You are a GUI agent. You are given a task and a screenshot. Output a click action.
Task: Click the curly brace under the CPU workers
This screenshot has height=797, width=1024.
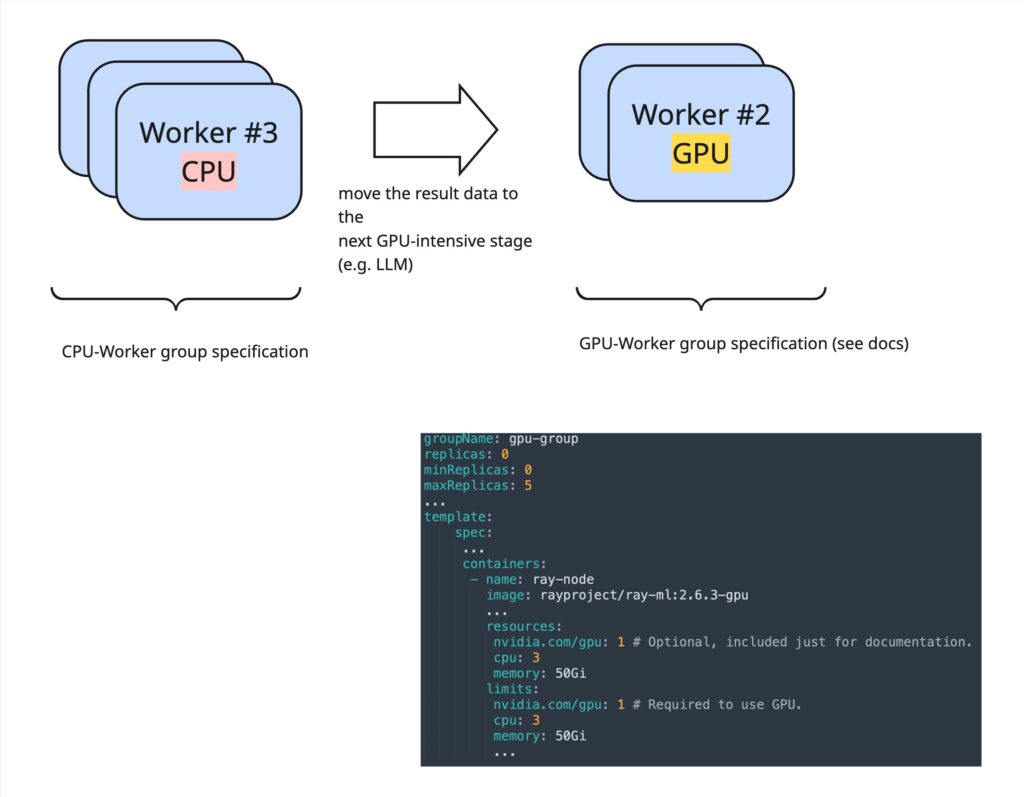[x=175, y=297]
